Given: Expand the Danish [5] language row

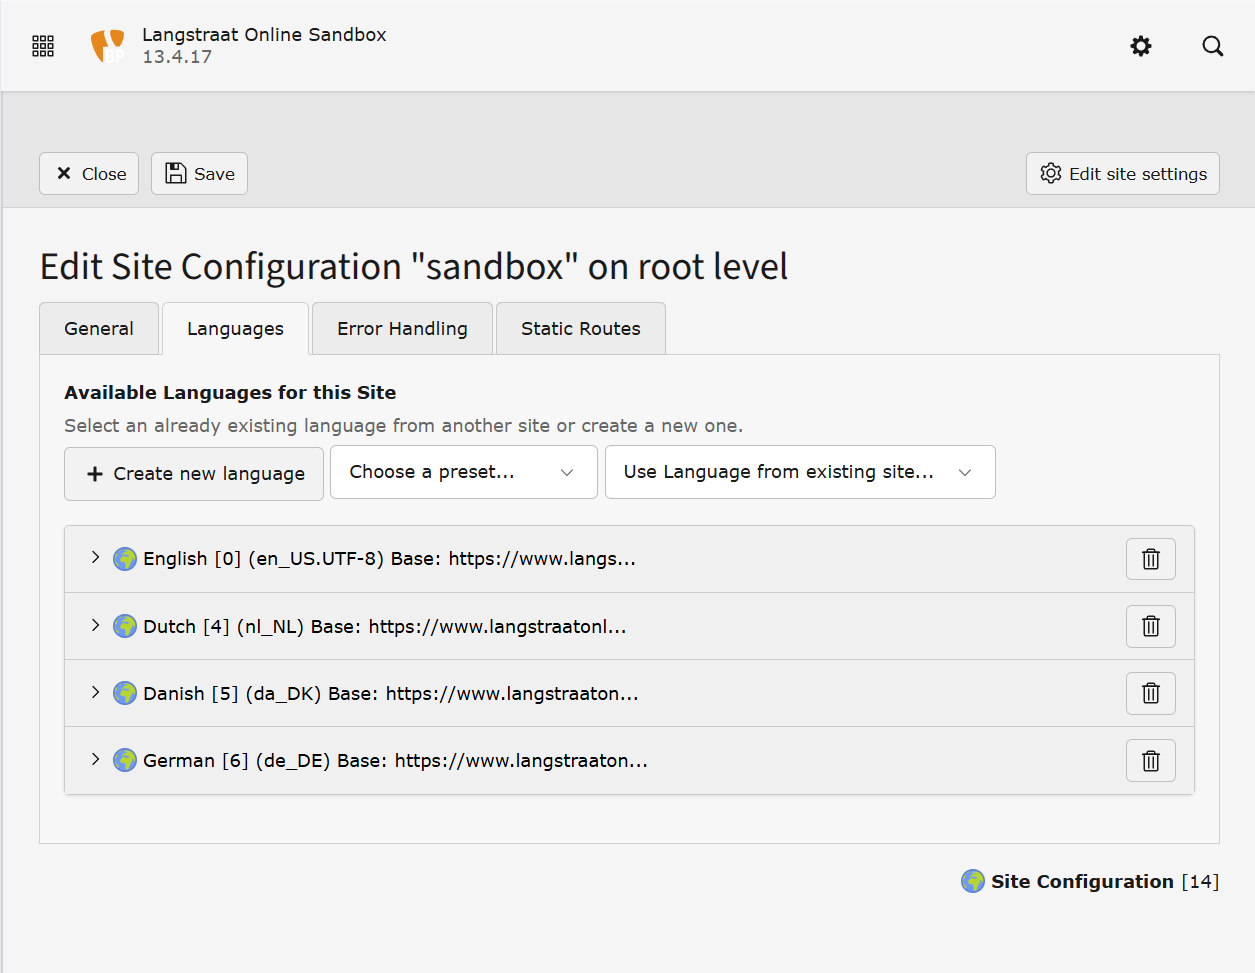Looking at the screenshot, I should click(95, 693).
